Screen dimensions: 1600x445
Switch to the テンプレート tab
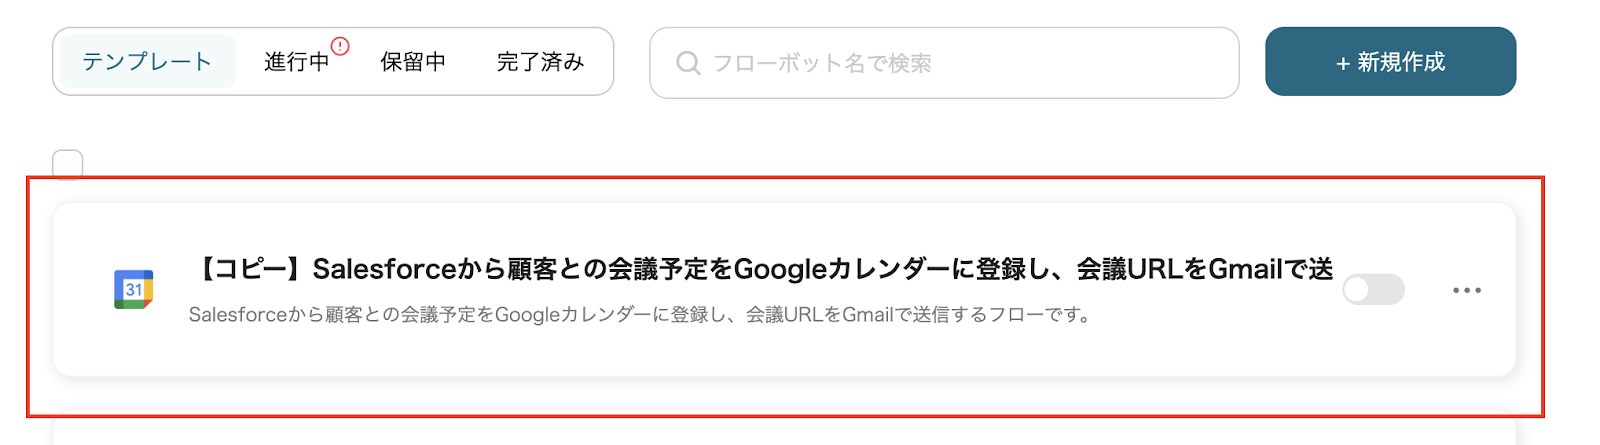click(147, 62)
